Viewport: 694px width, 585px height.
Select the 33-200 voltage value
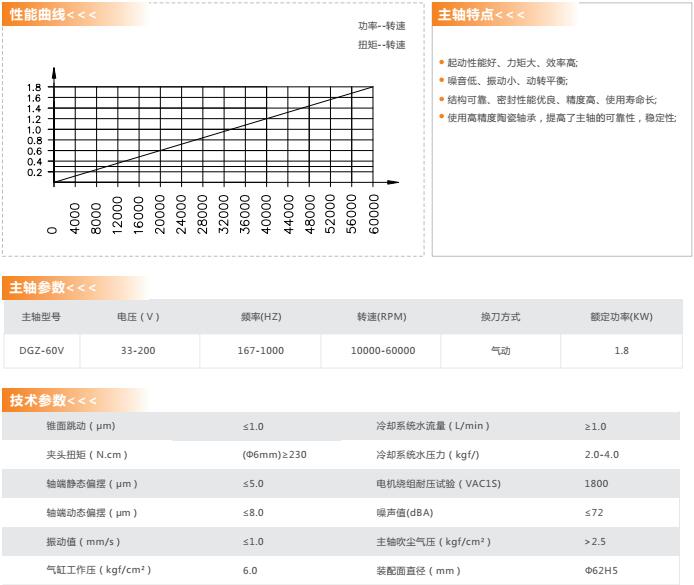[138, 351]
